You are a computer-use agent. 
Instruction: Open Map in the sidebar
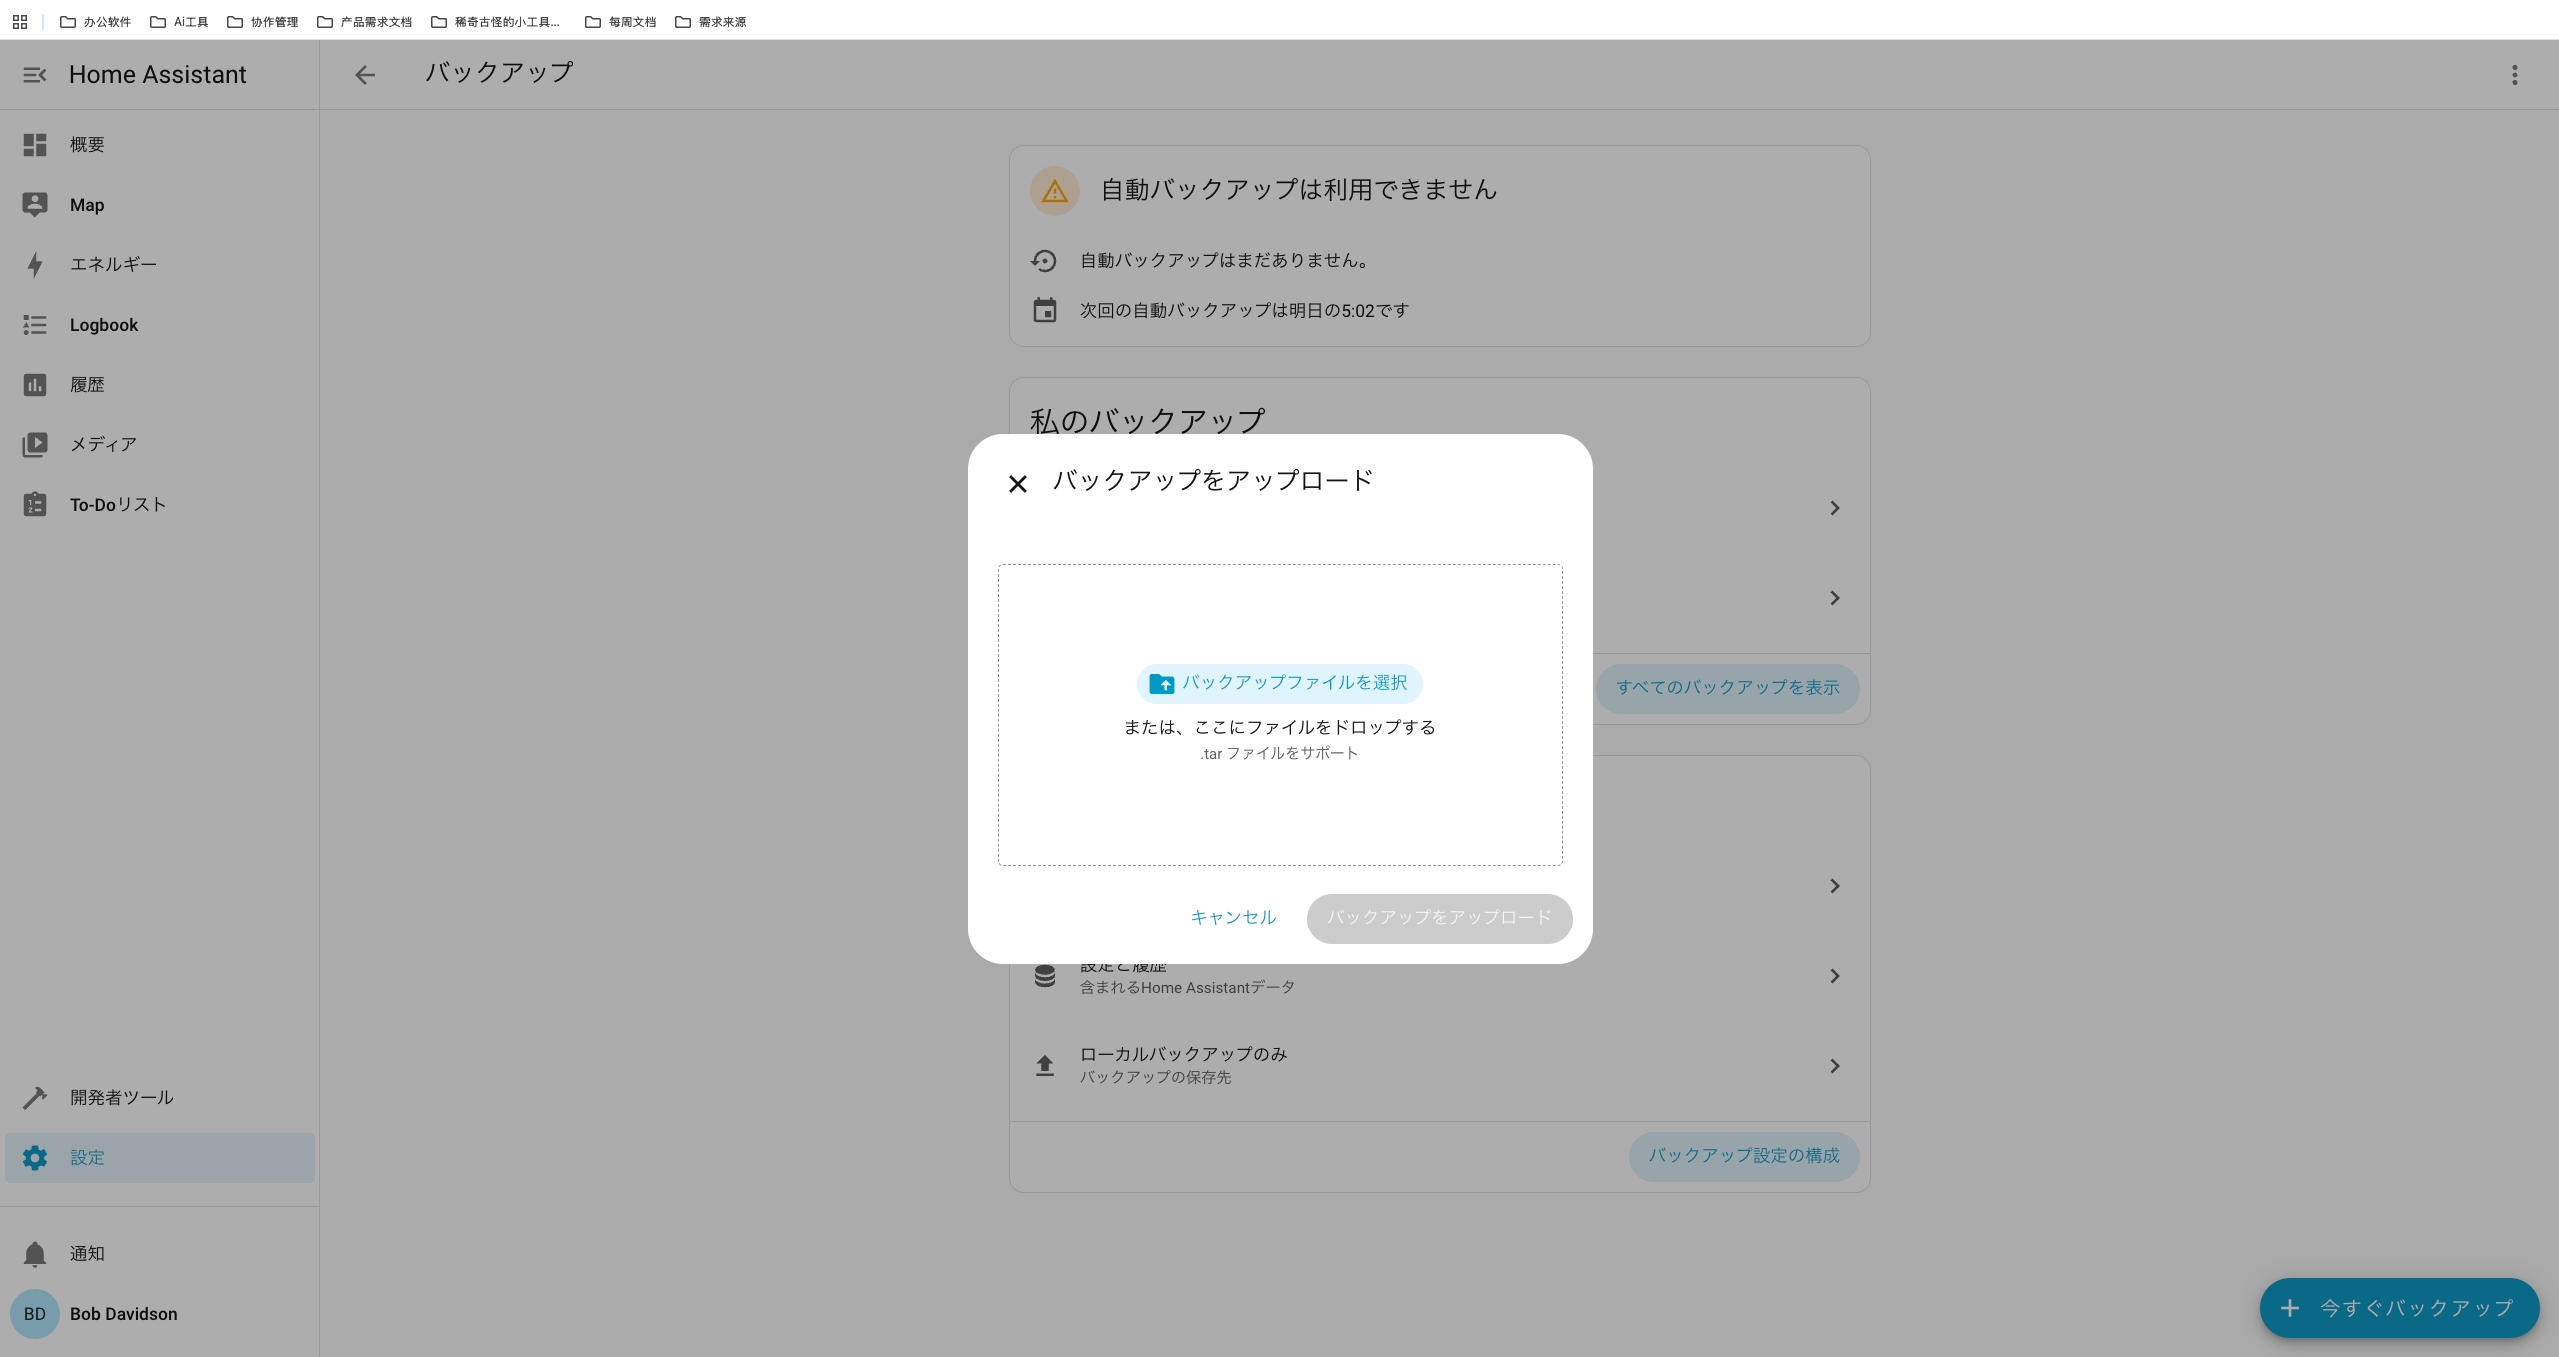click(160, 205)
